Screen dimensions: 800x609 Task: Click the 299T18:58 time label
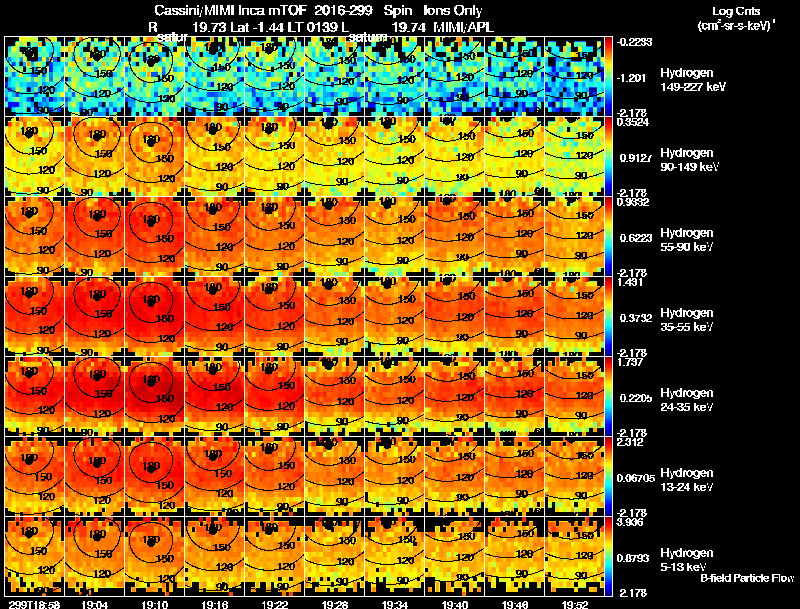coord(34,604)
